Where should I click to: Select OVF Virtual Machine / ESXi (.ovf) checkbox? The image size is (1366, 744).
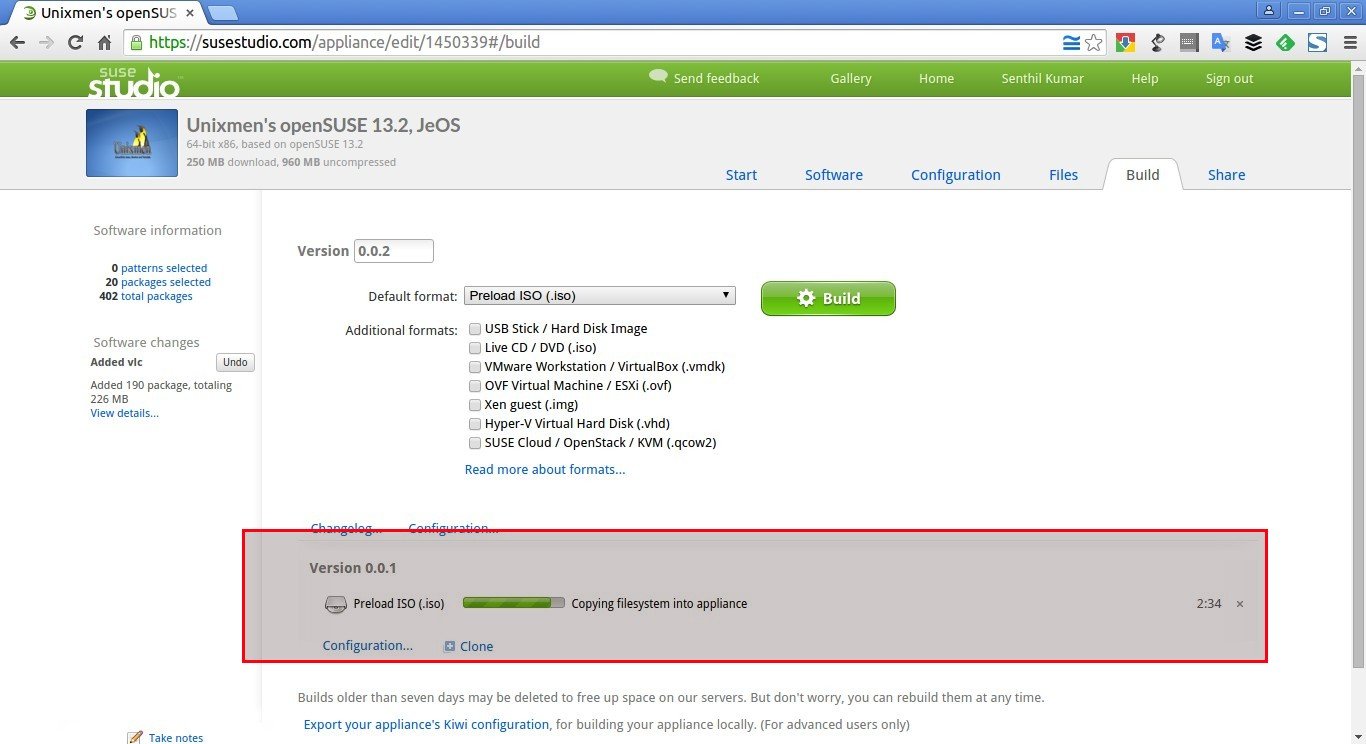point(475,386)
